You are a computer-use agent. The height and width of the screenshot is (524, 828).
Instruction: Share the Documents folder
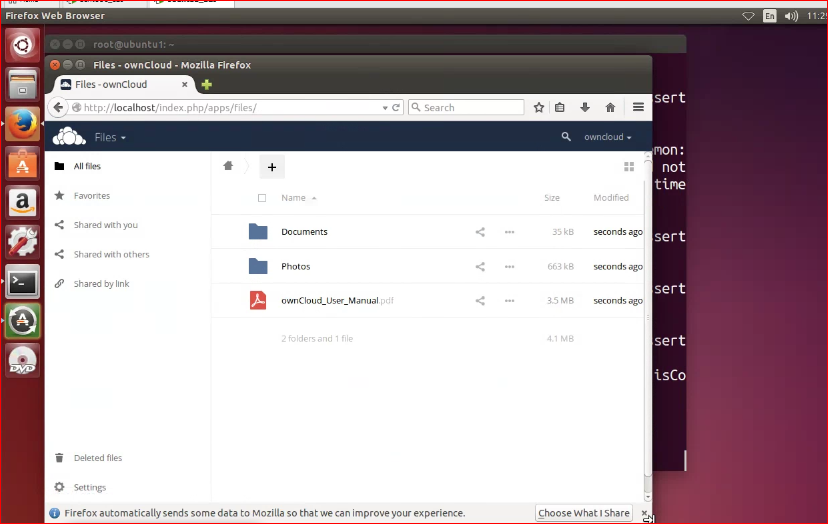pos(480,232)
